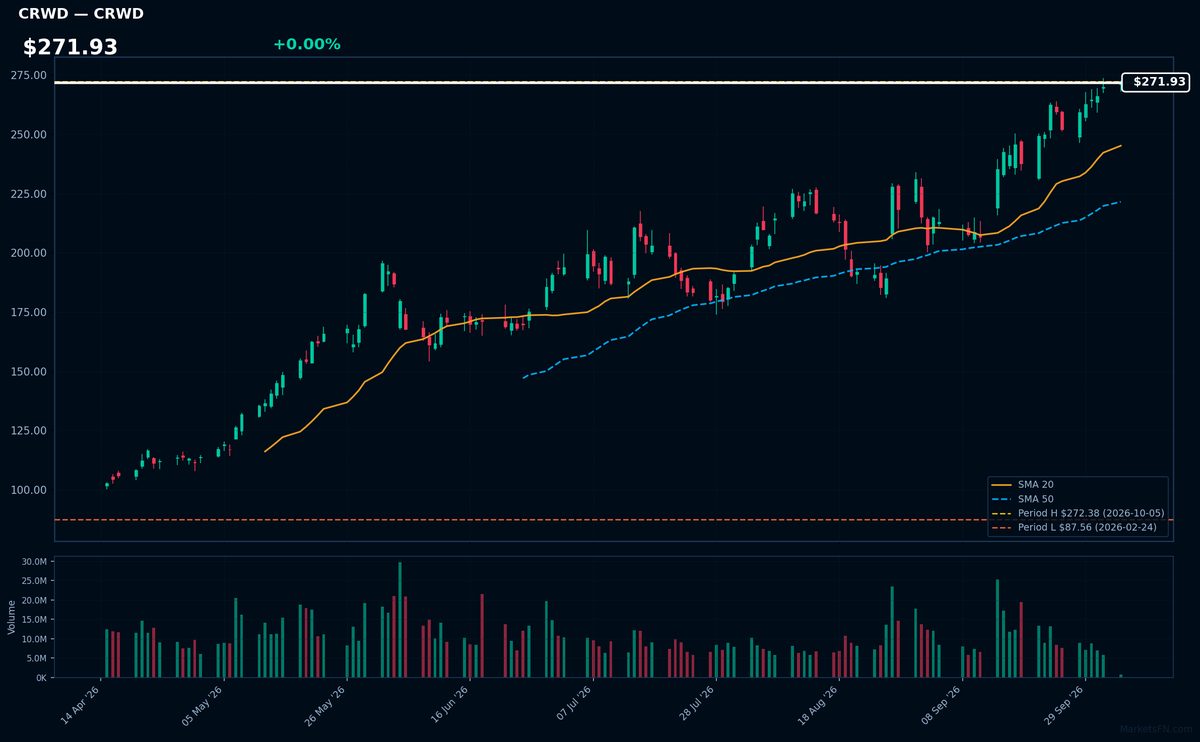The height and width of the screenshot is (742, 1200).
Task: Click the 25.0M volume axis label
Action: pyautogui.click(x=34, y=581)
